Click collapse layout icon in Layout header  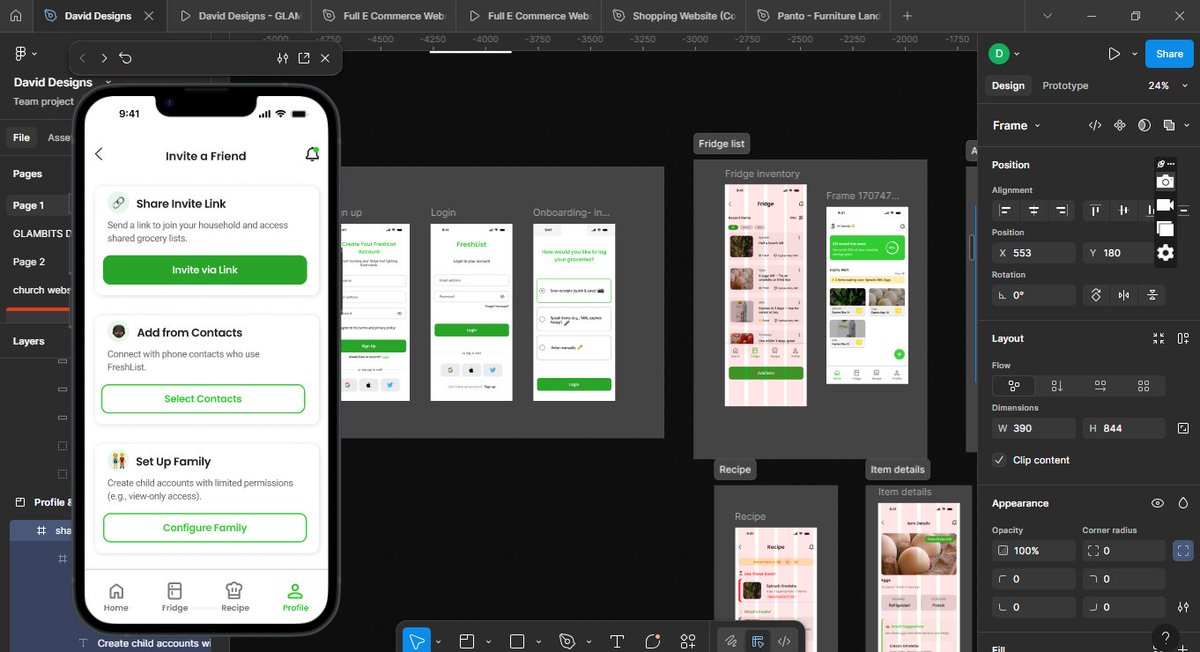coord(1158,339)
